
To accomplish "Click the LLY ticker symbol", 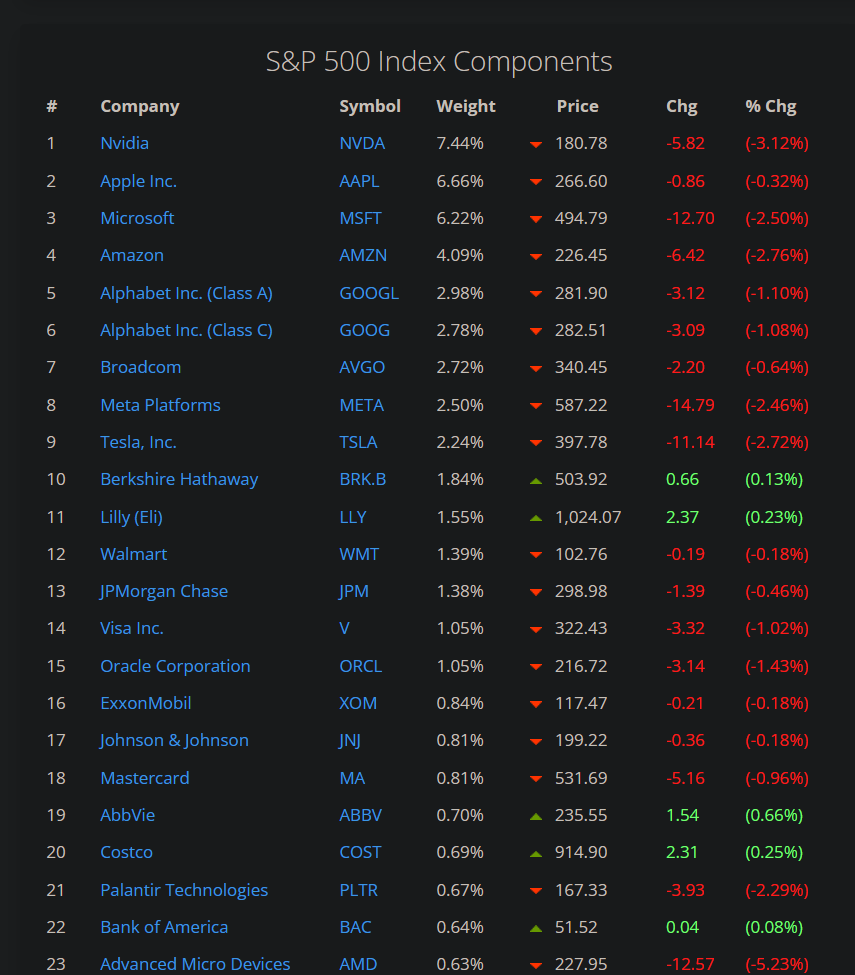I will coord(353,517).
